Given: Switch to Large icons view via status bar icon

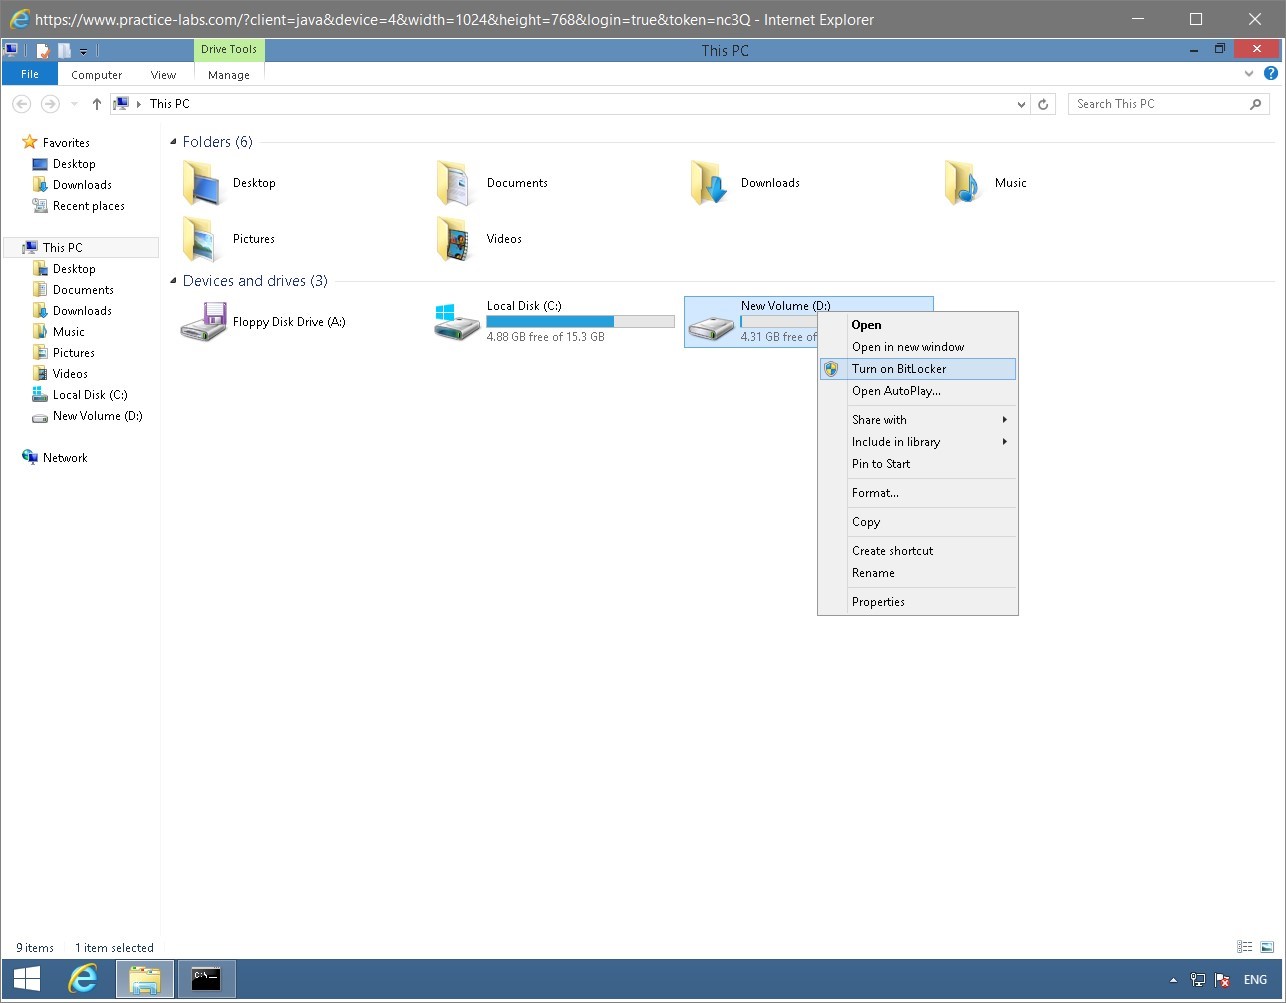Looking at the screenshot, I should pos(1266,946).
